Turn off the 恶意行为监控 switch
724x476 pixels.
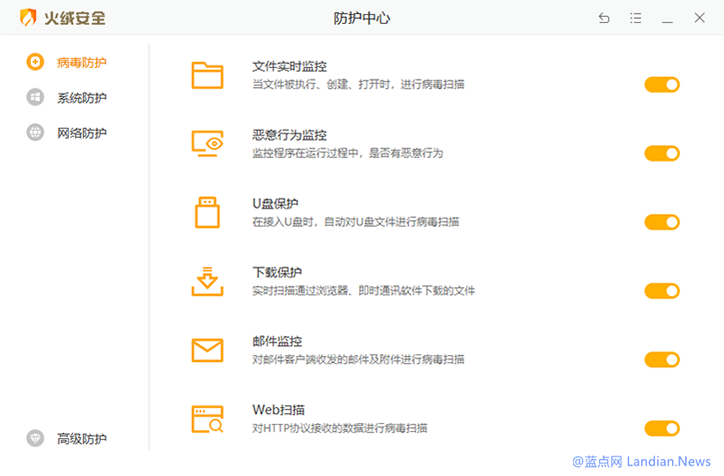click(661, 153)
